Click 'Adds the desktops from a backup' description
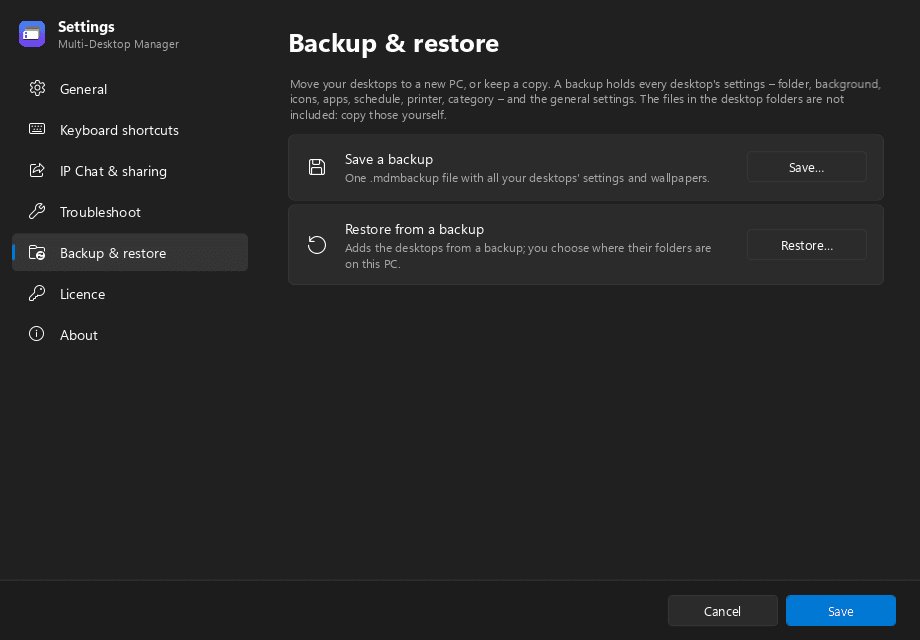The width and height of the screenshot is (920, 640). pos(528,256)
